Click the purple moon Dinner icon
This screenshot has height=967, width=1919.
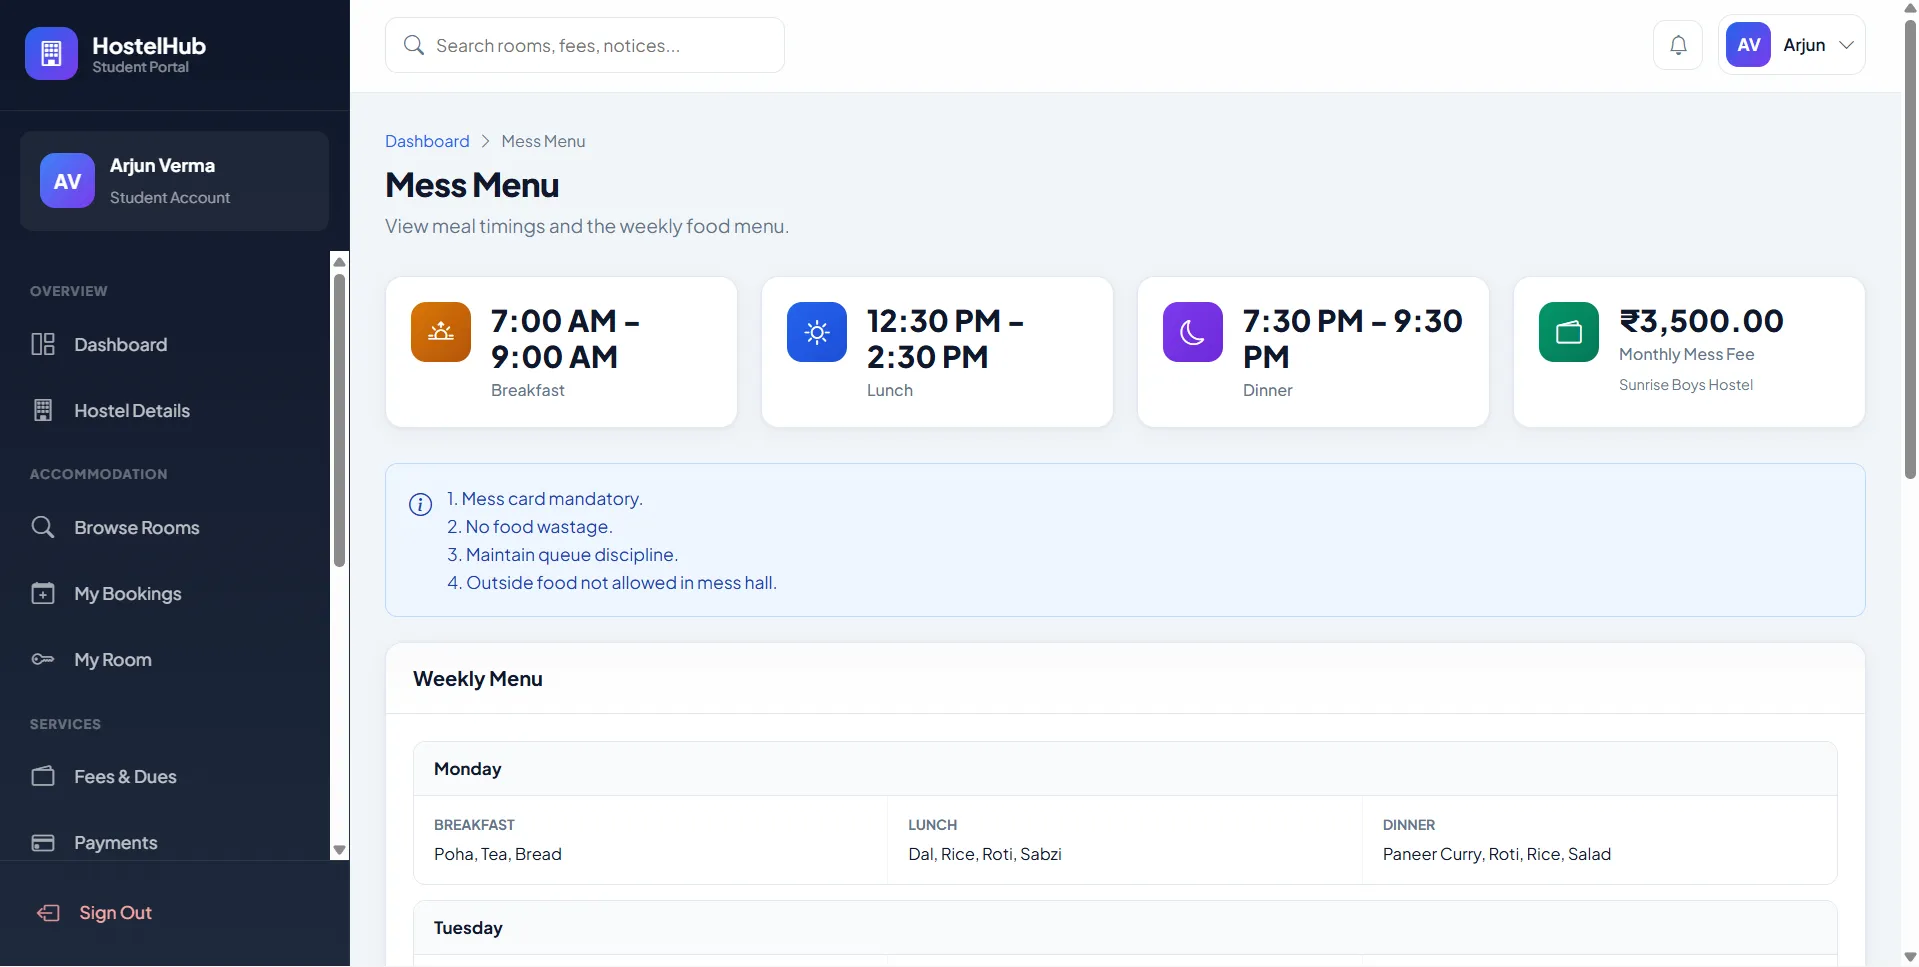[1193, 332]
